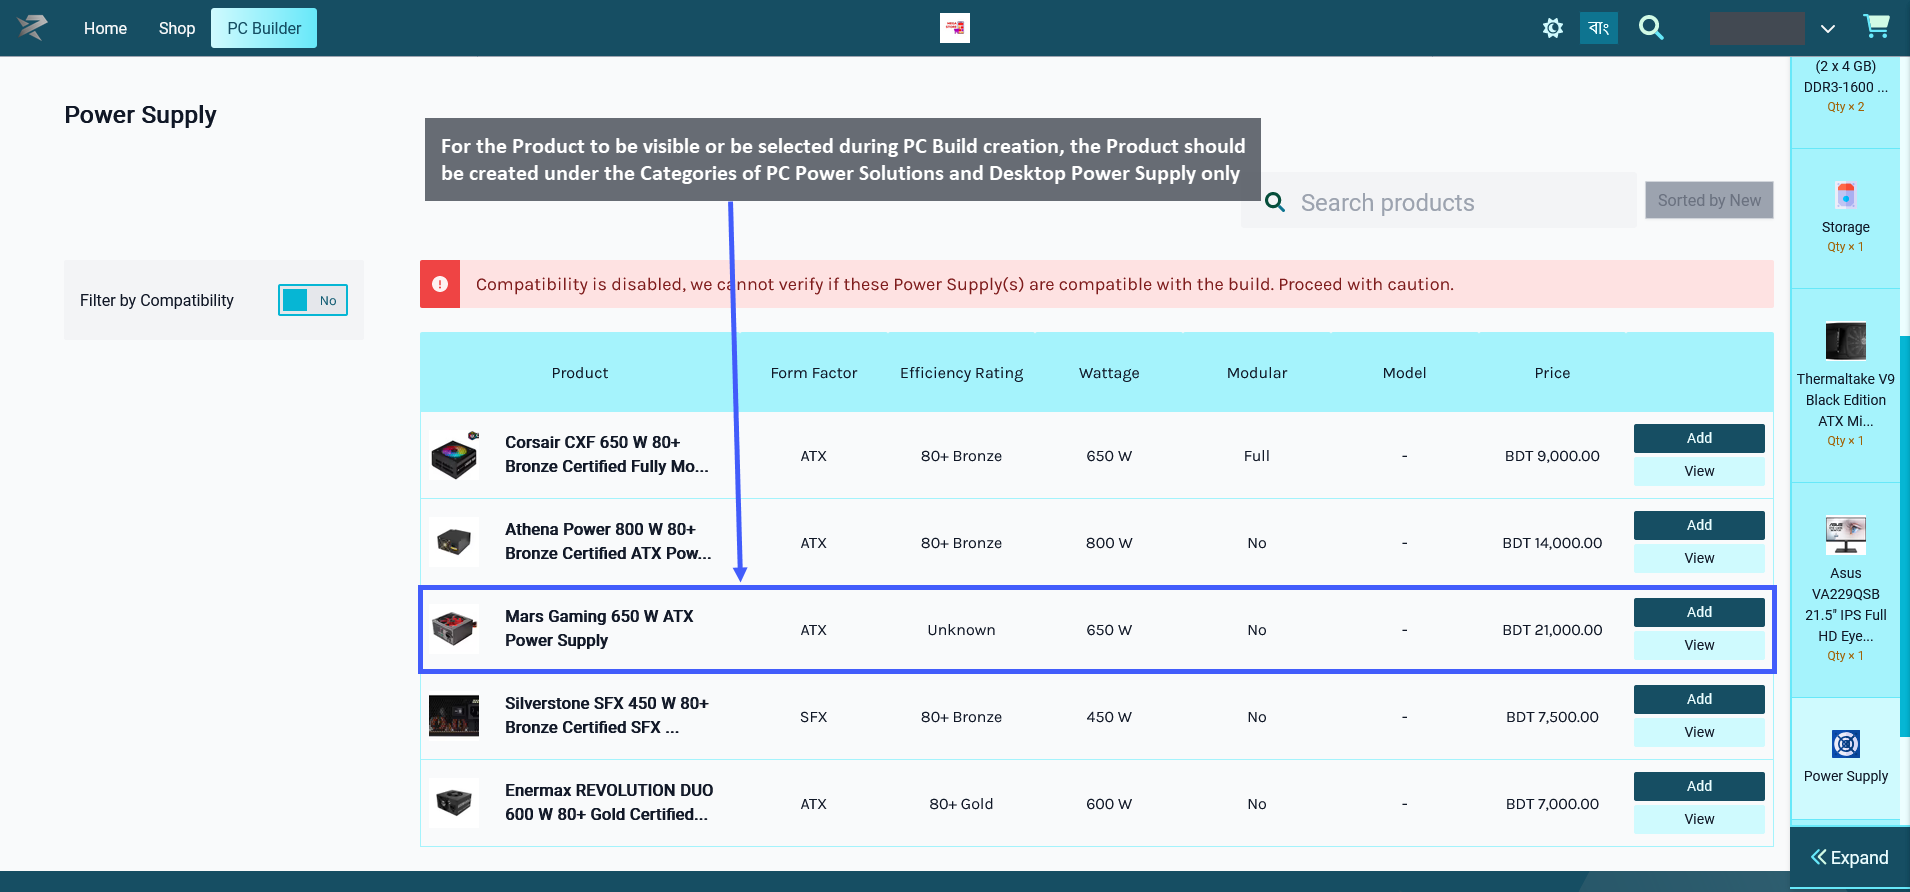Add Silverstone SFX 450 W power supply
This screenshot has width=1910, height=892.
[x=1699, y=699]
